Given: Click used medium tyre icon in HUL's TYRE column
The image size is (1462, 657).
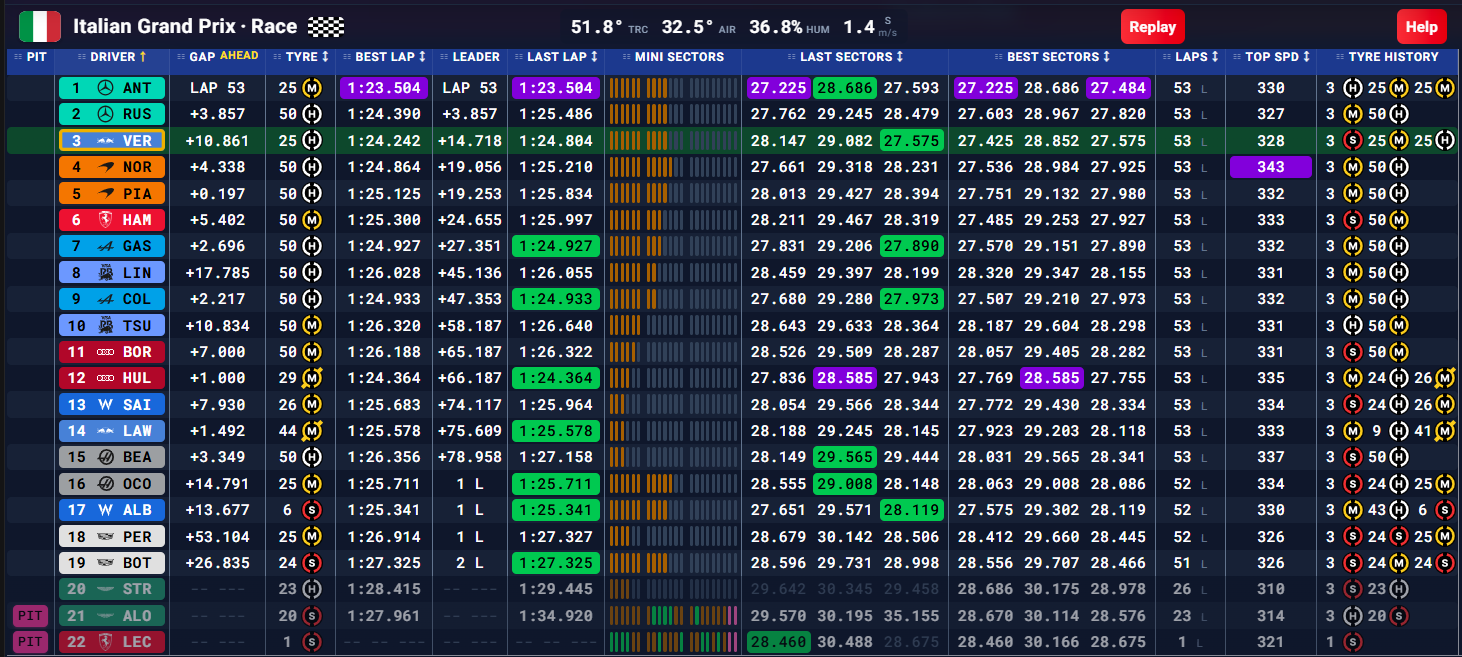Looking at the screenshot, I should pos(313,378).
